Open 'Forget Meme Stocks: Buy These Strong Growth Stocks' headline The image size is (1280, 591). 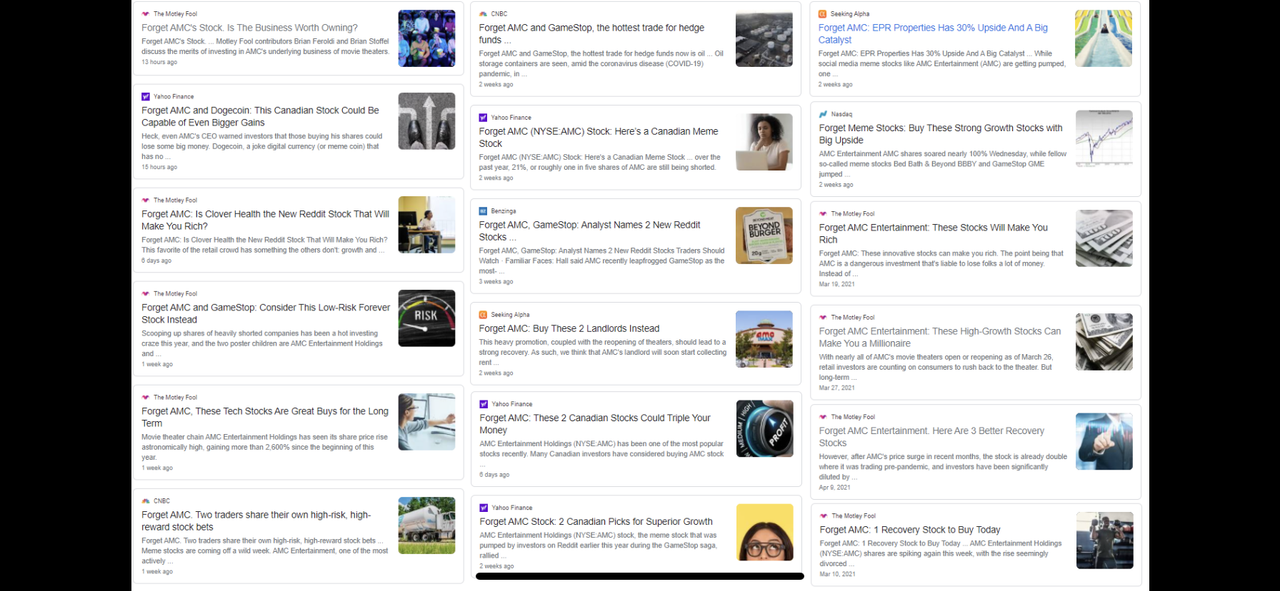click(941, 134)
